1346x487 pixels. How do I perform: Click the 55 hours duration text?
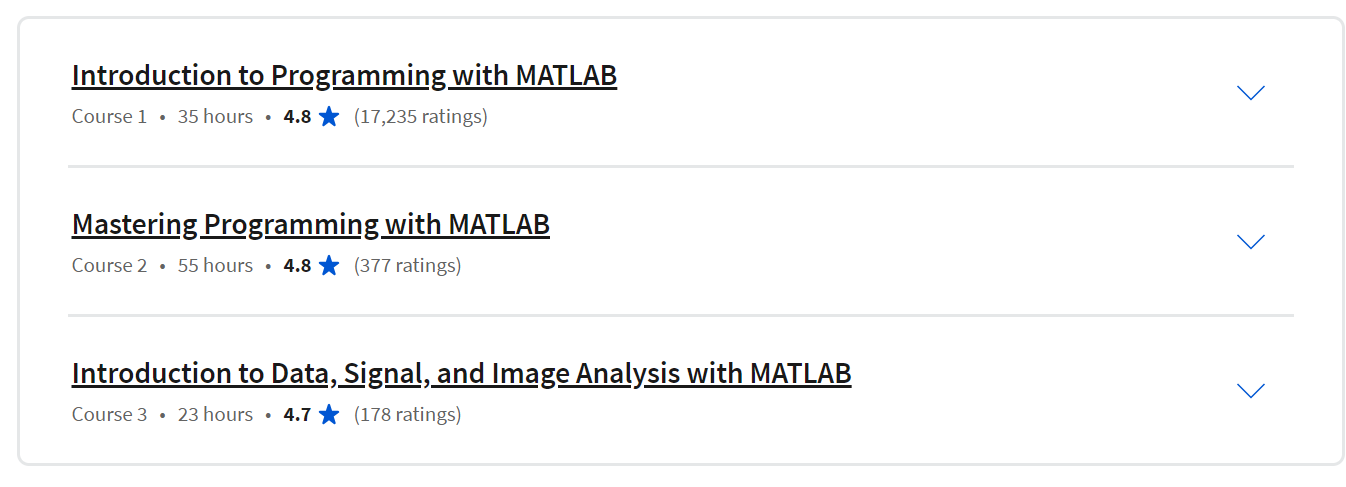point(215,266)
